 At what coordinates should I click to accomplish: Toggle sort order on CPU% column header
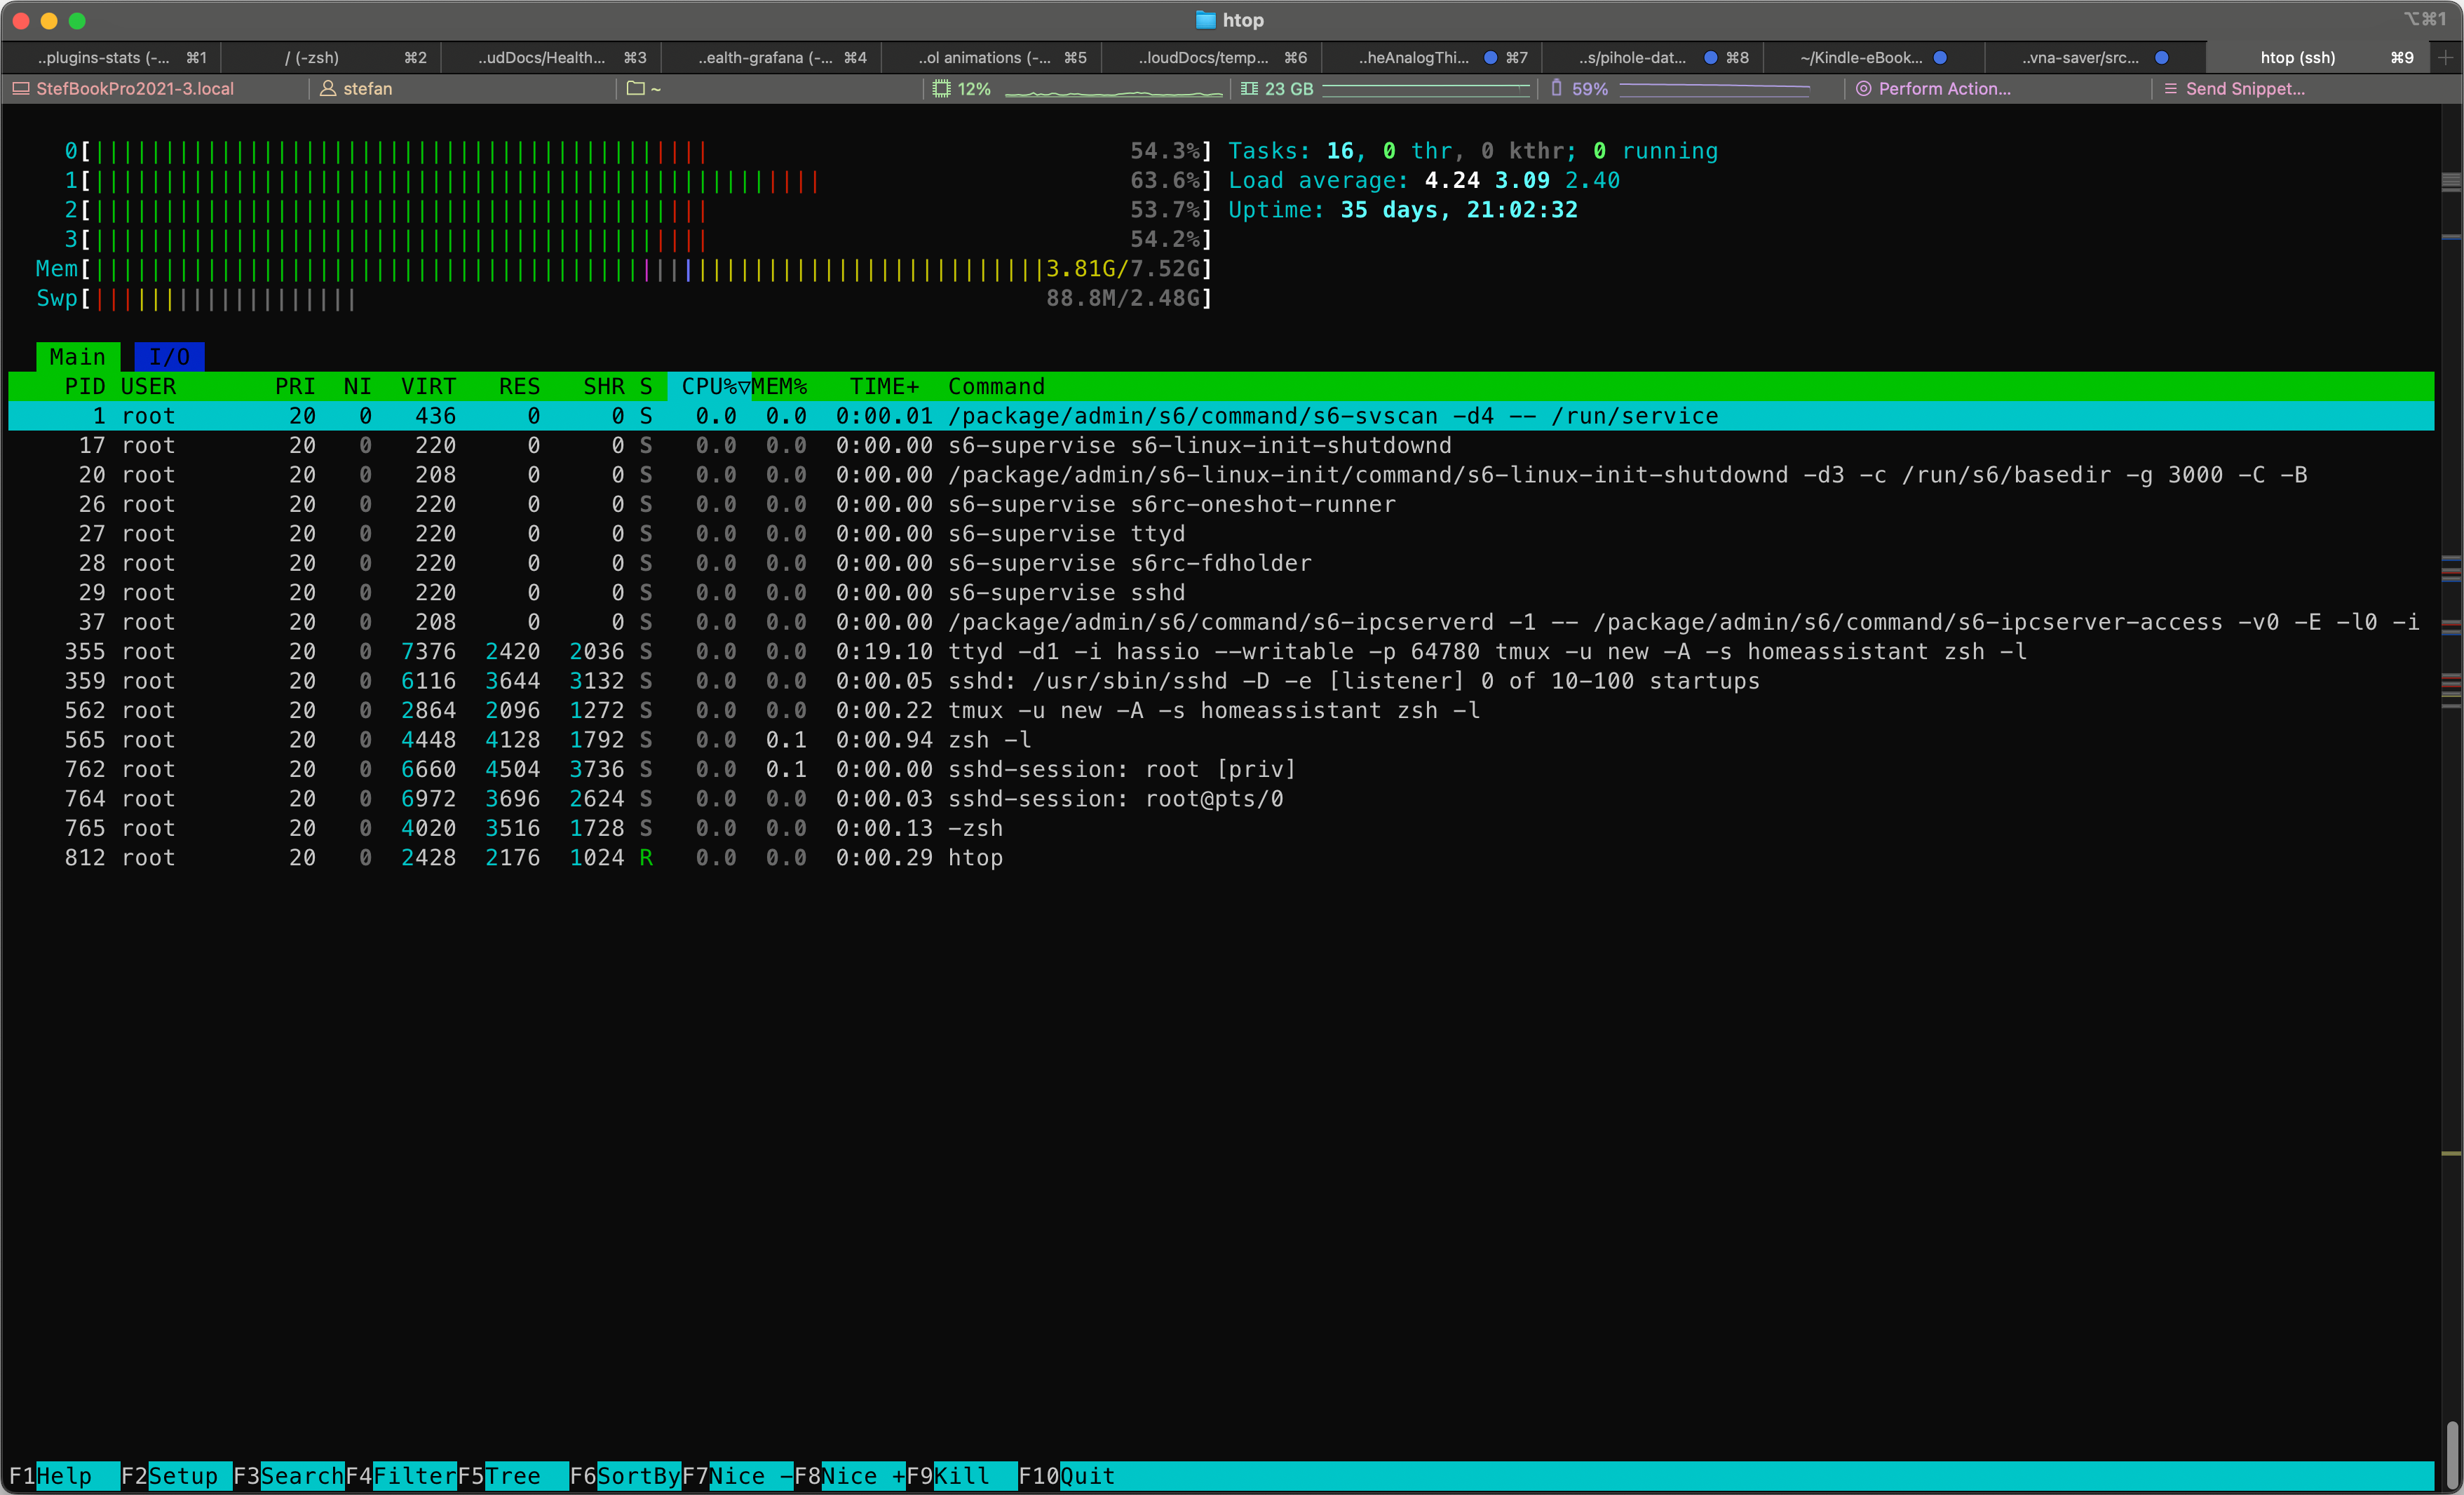coord(709,387)
